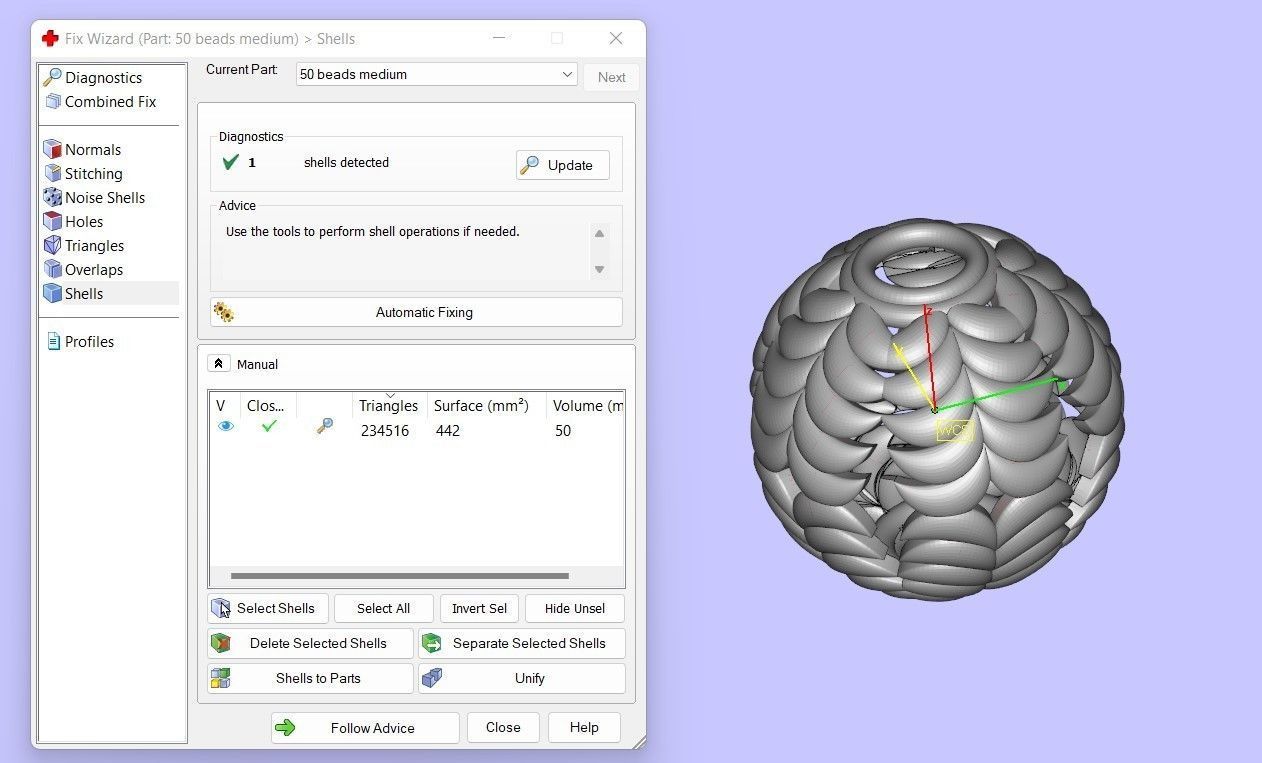Click the Triangles cube icon
This screenshot has width=1262, height=763.
pos(52,245)
